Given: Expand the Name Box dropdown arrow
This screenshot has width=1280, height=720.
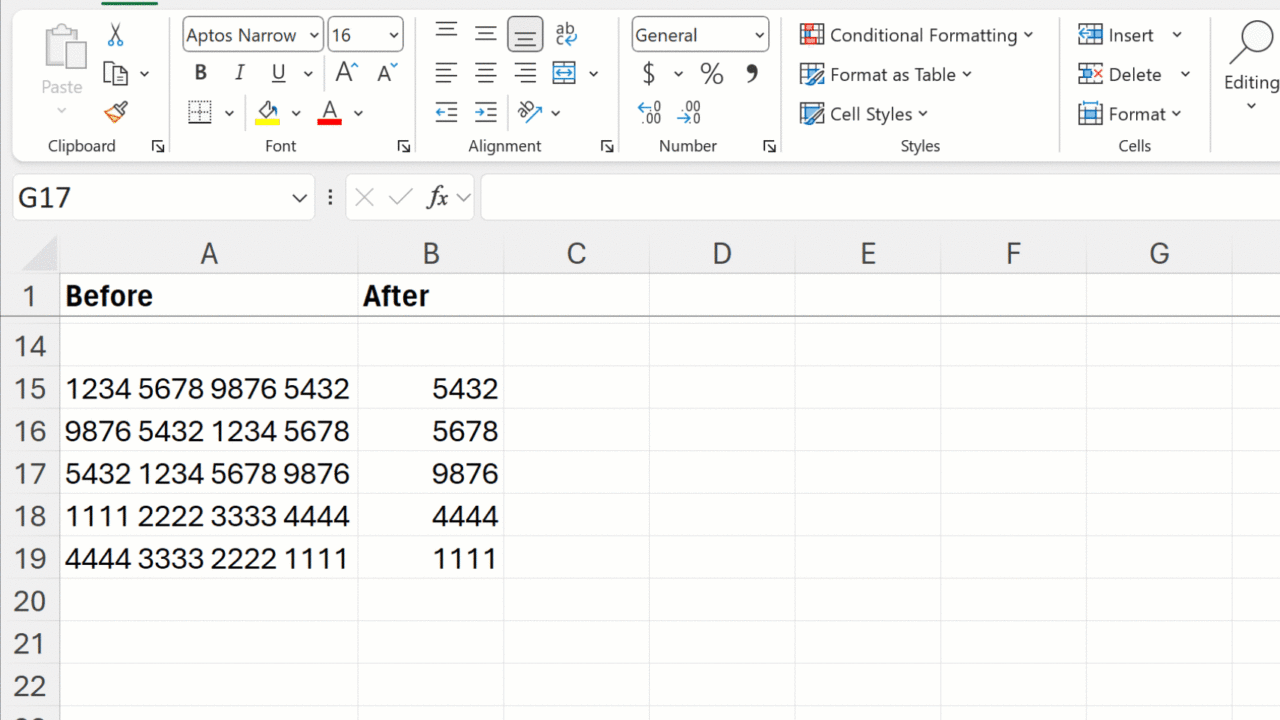Looking at the screenshot, I should coord(299,198).
